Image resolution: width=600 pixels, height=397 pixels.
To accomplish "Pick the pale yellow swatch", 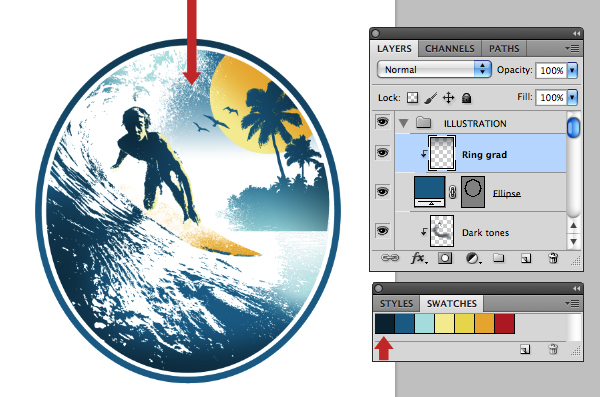I will [x=445, y=323].
